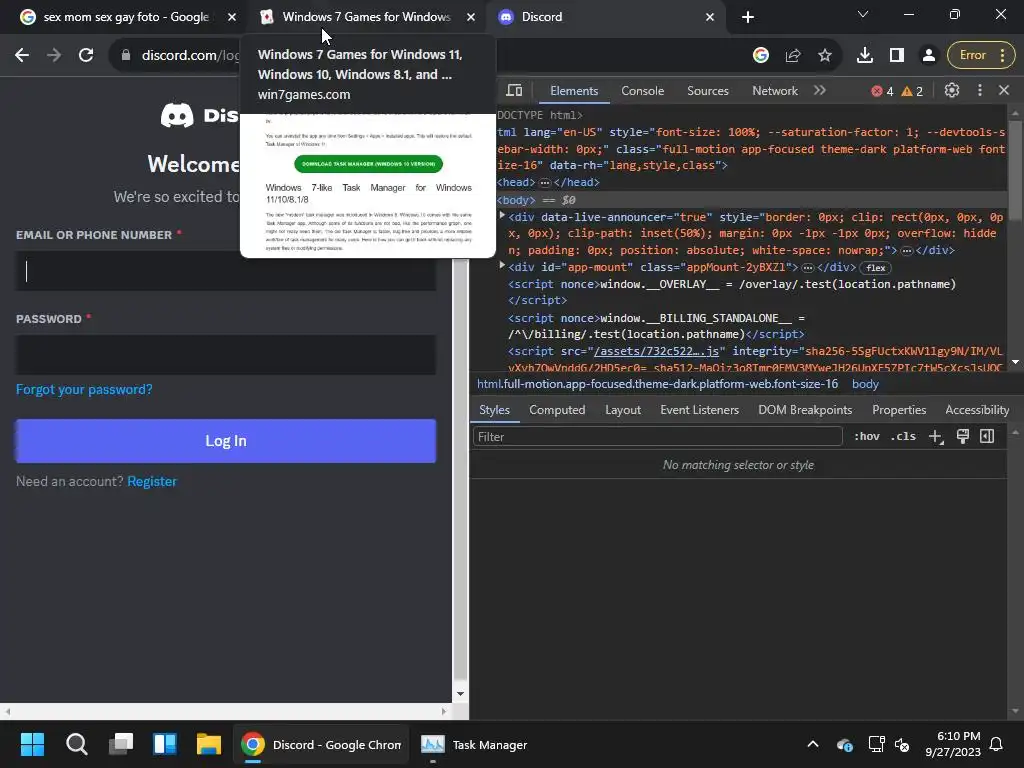Close the Windows 7 Games tab

471,17
